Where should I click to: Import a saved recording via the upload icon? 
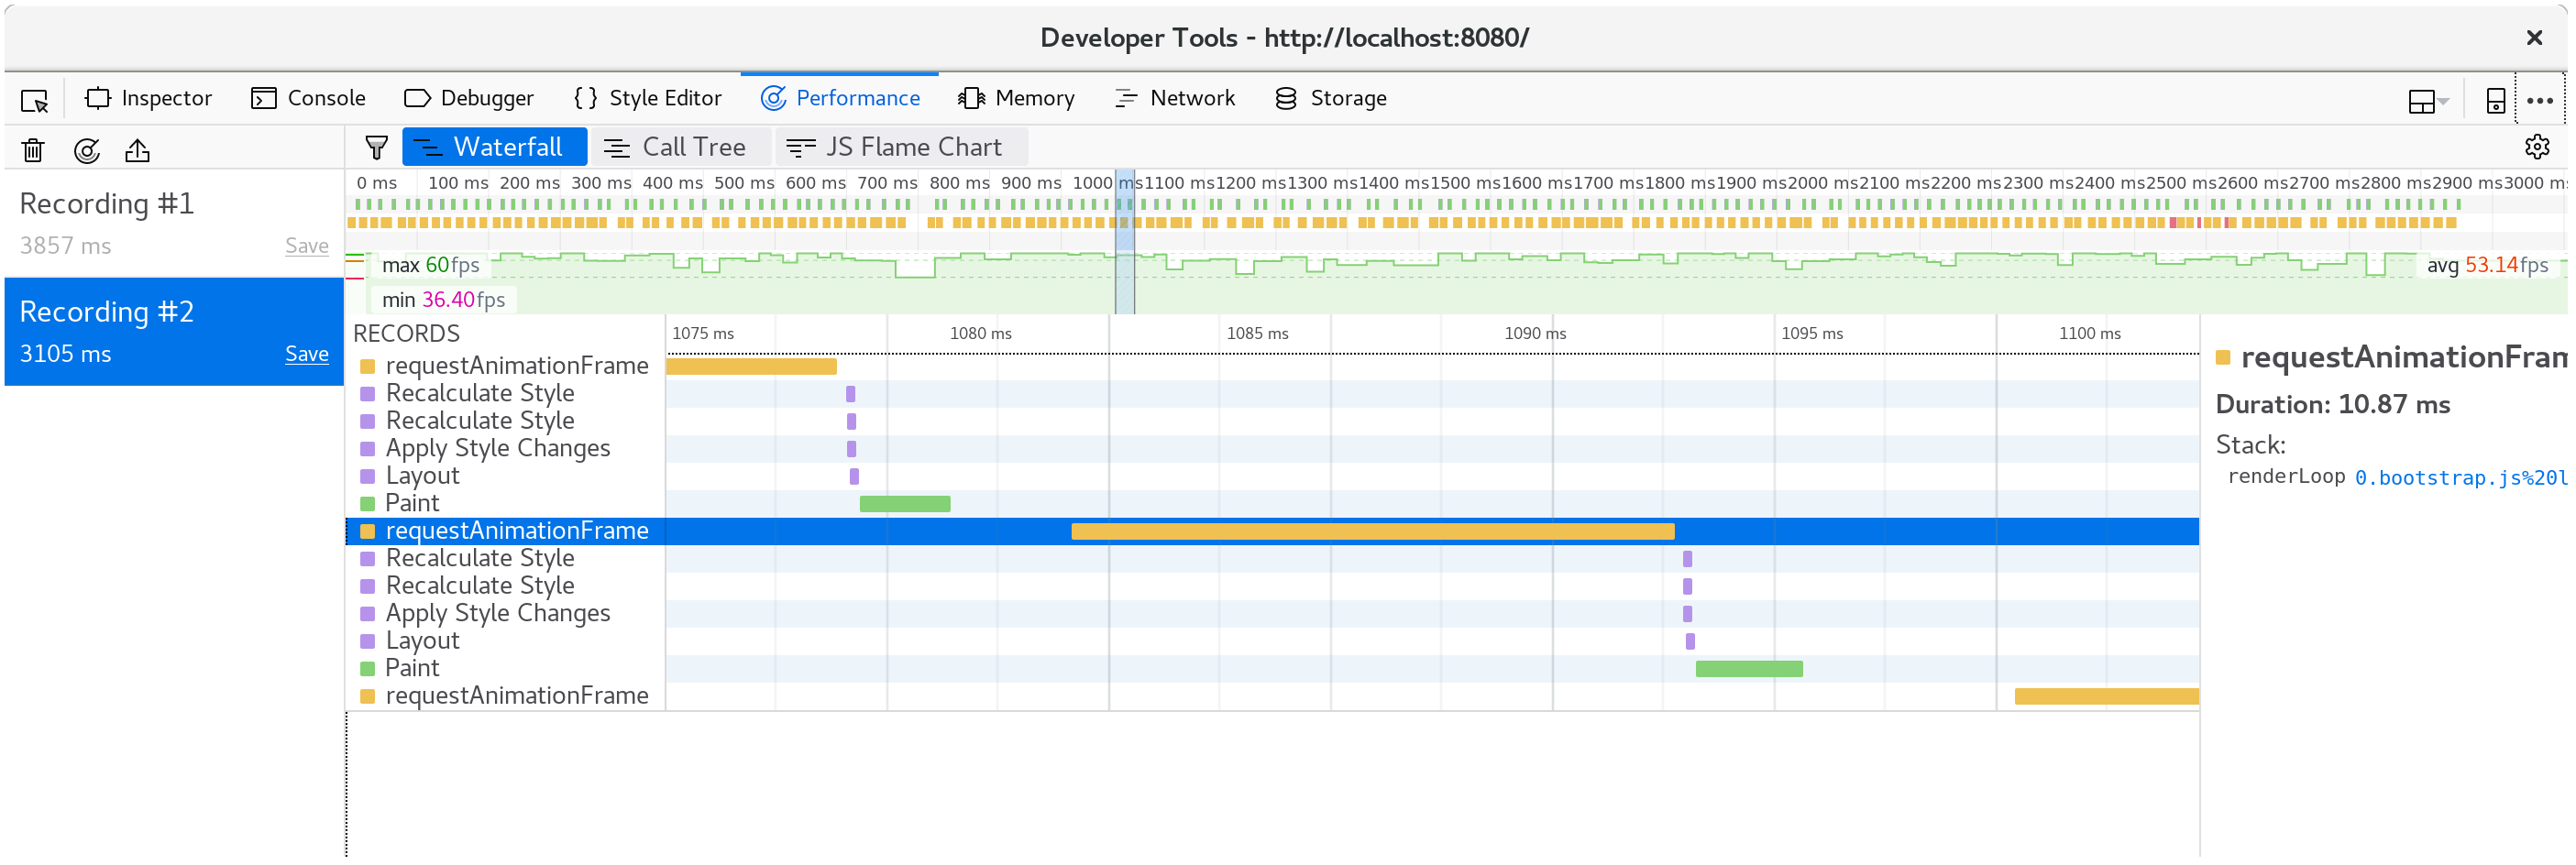tap(137, 150)
